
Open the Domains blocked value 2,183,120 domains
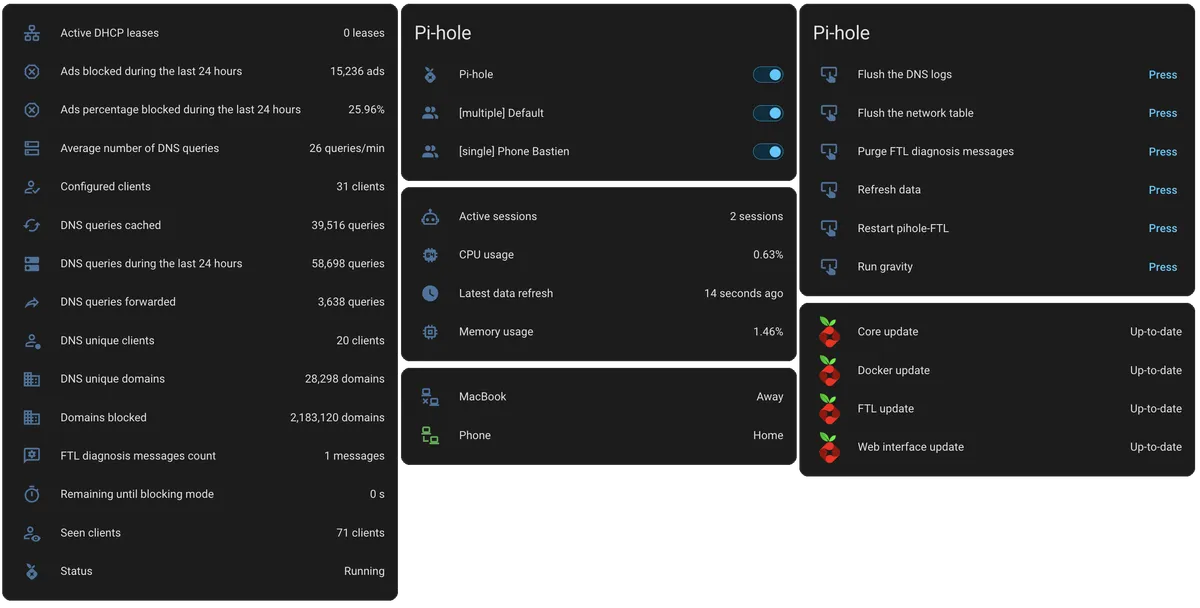tap(337, 418)
